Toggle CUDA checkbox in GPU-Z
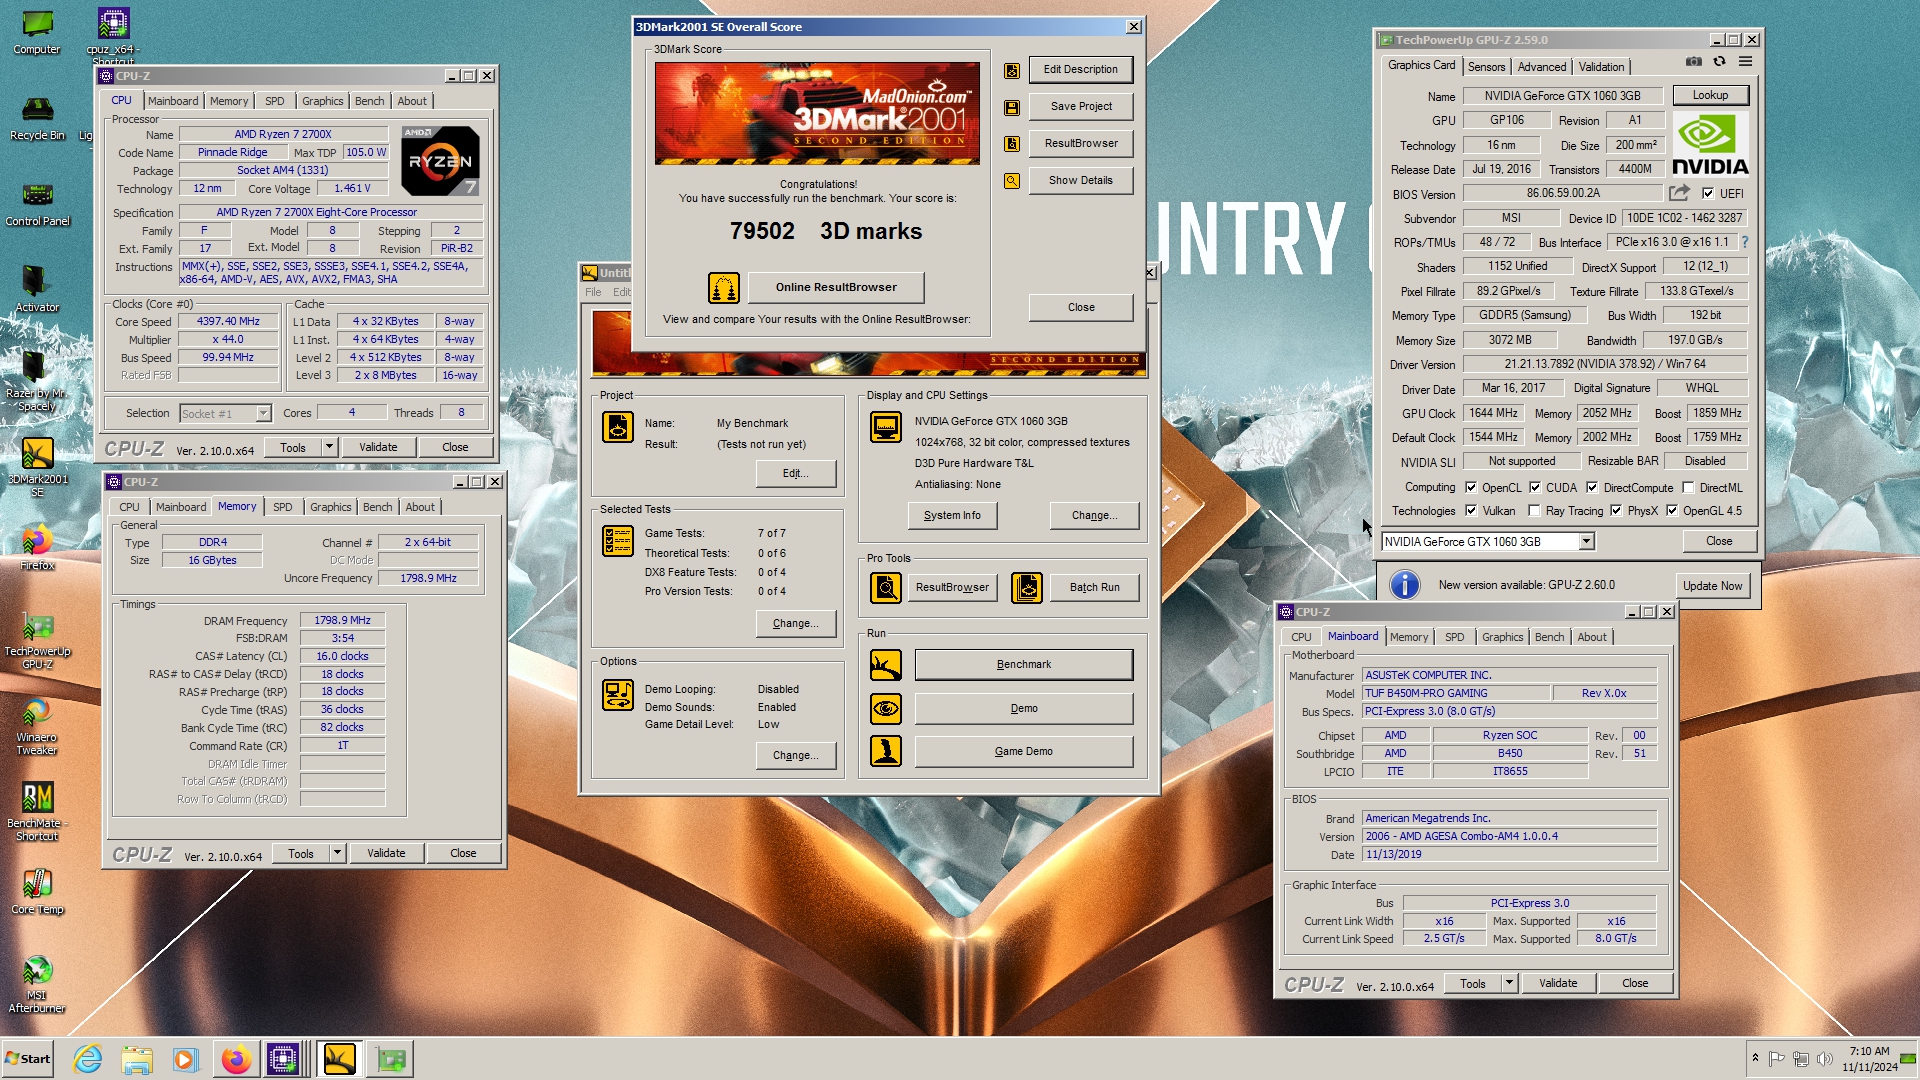This screenshot has width=1920, height=1080. (1535, 488)
